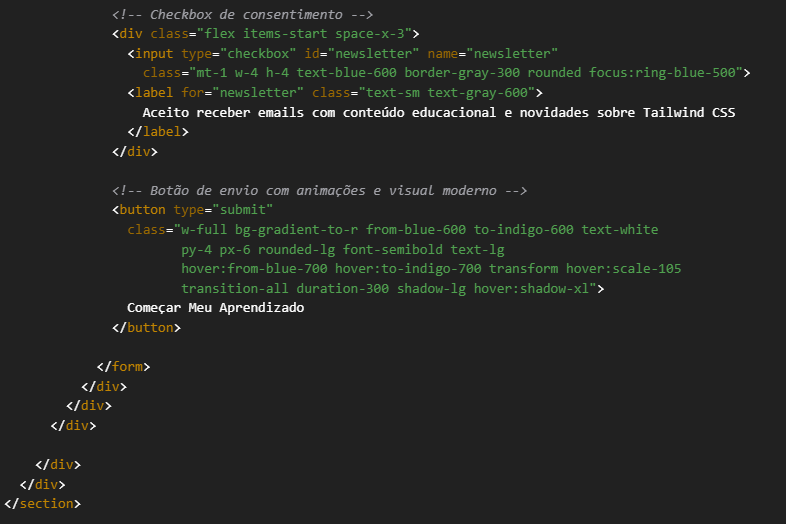Viewport: 786px width, 524px height.
Task: Click the text-sm text-gray-600 class value
Action: [x=447, y=93]
